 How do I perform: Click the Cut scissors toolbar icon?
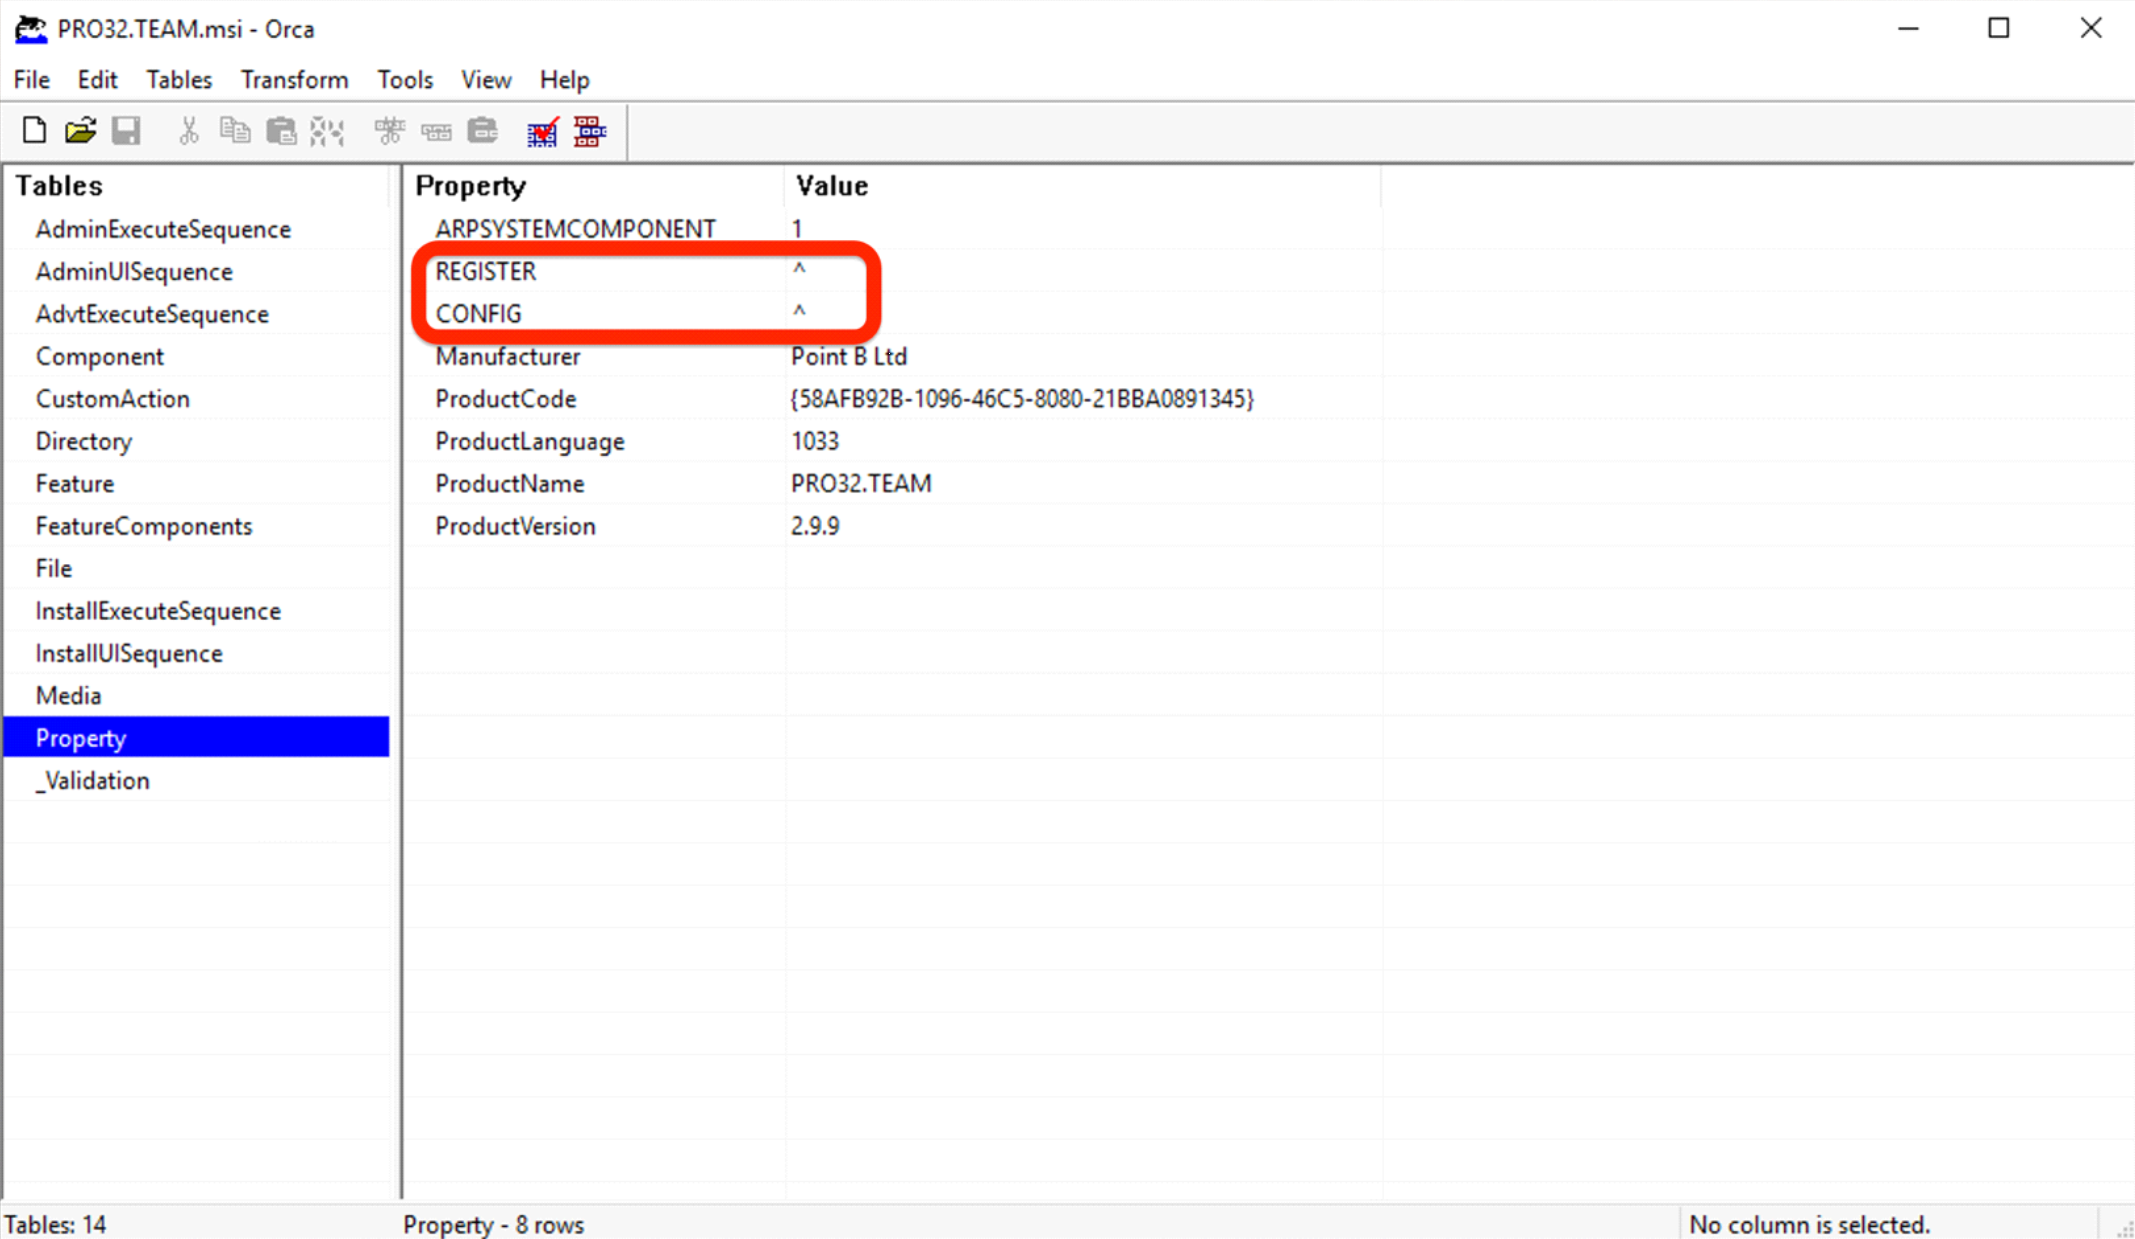click(188, 131)
